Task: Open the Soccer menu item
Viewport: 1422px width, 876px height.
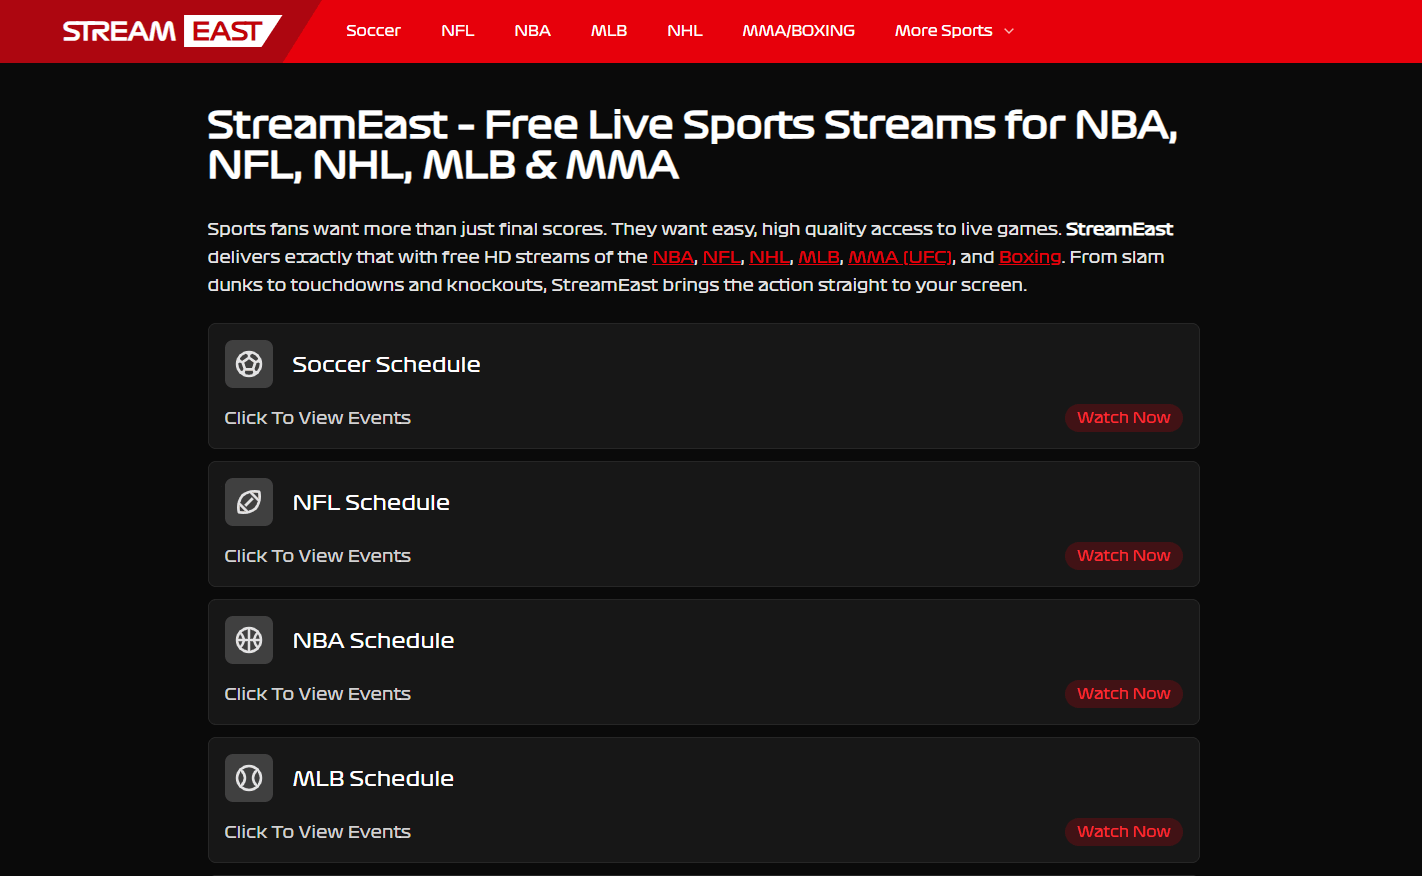Action: [x=373, y=31]
